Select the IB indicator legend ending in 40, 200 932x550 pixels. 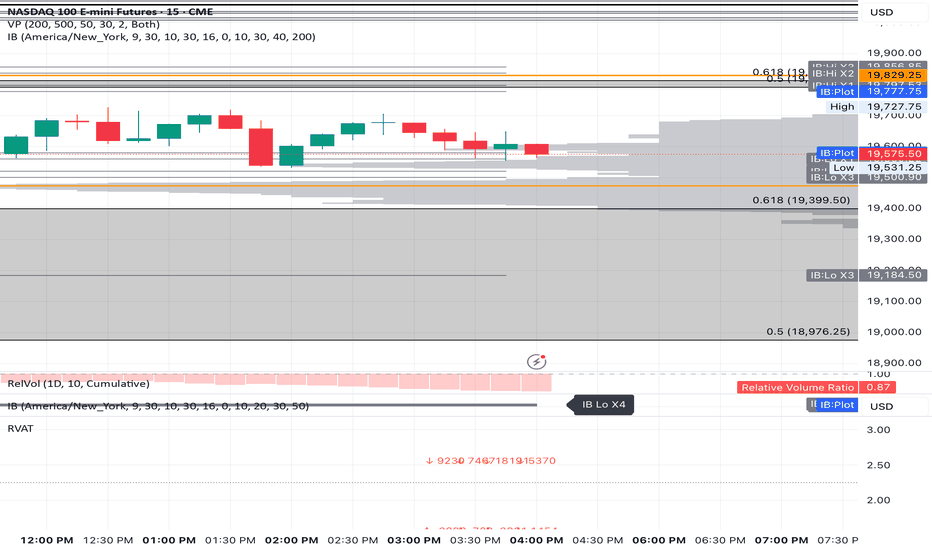[x=161, y=37]
